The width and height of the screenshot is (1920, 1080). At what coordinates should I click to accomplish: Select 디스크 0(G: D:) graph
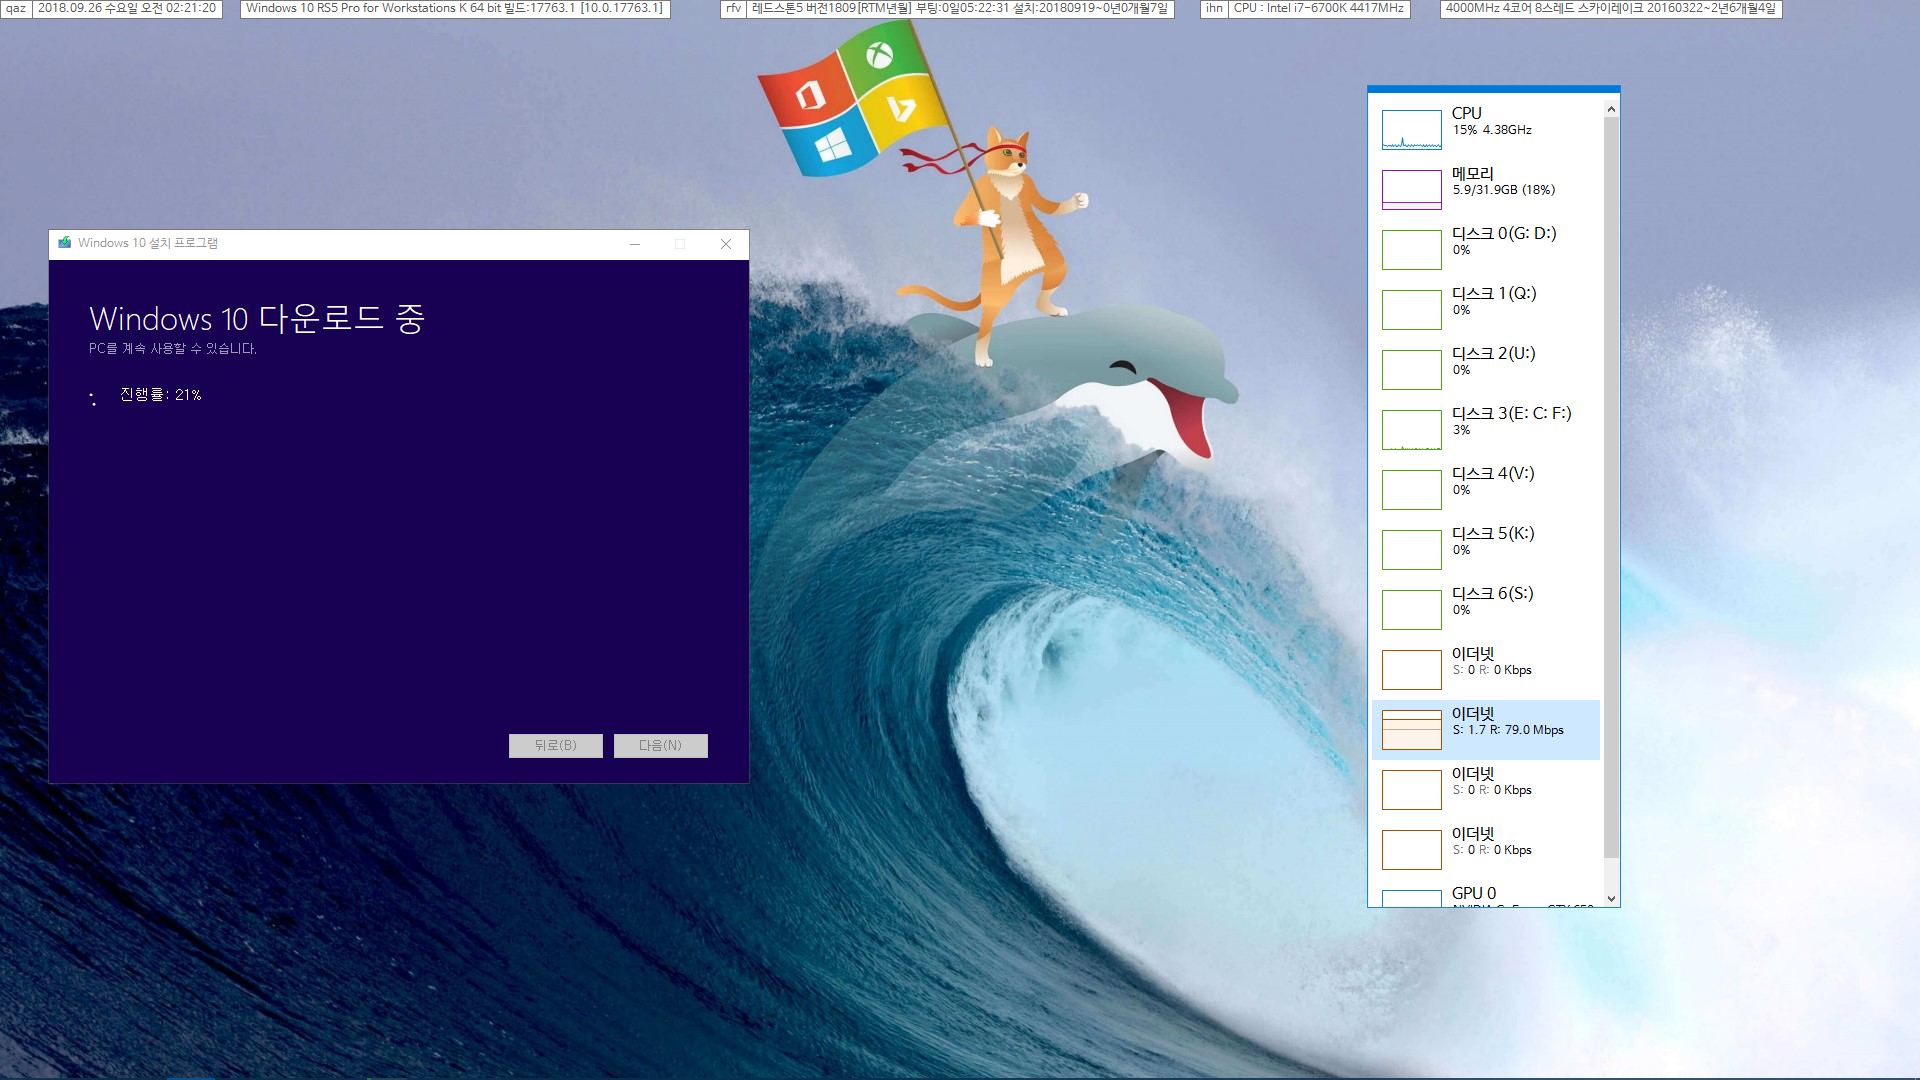(x=1411, y=249)
